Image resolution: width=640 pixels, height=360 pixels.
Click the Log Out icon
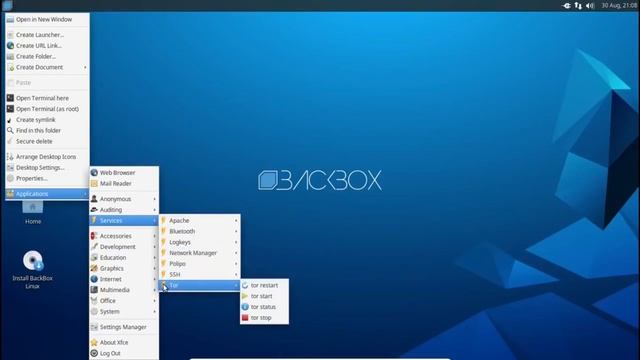pos(94,353)
